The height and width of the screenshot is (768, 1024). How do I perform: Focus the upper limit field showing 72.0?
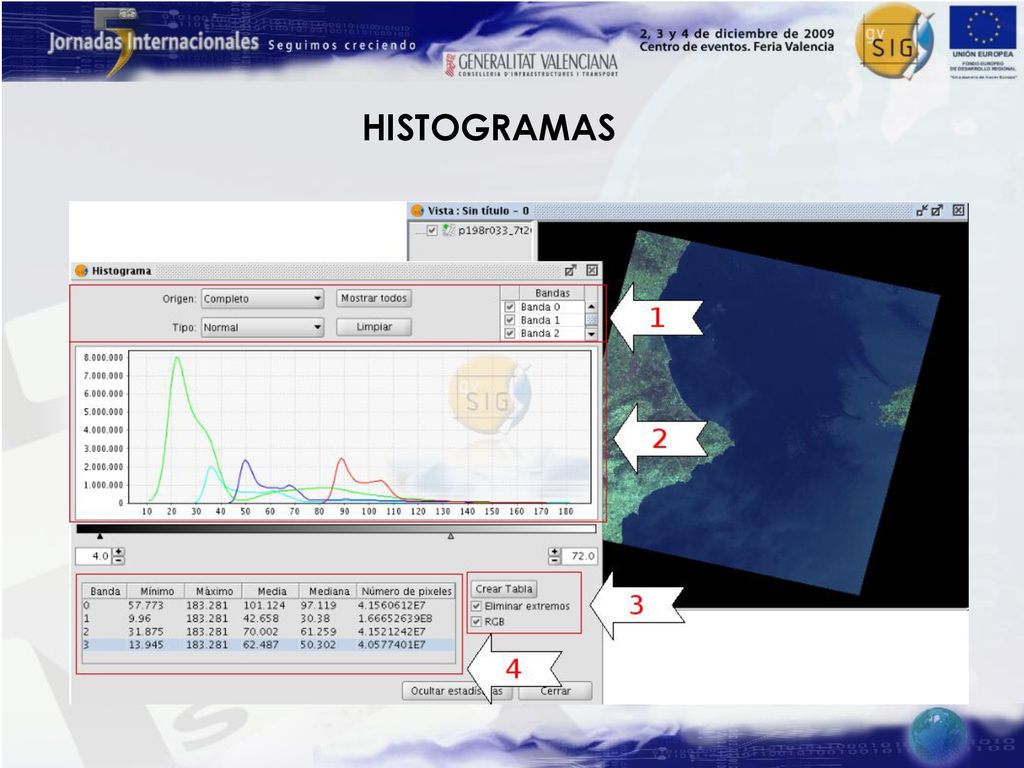[x=579, y=556]
